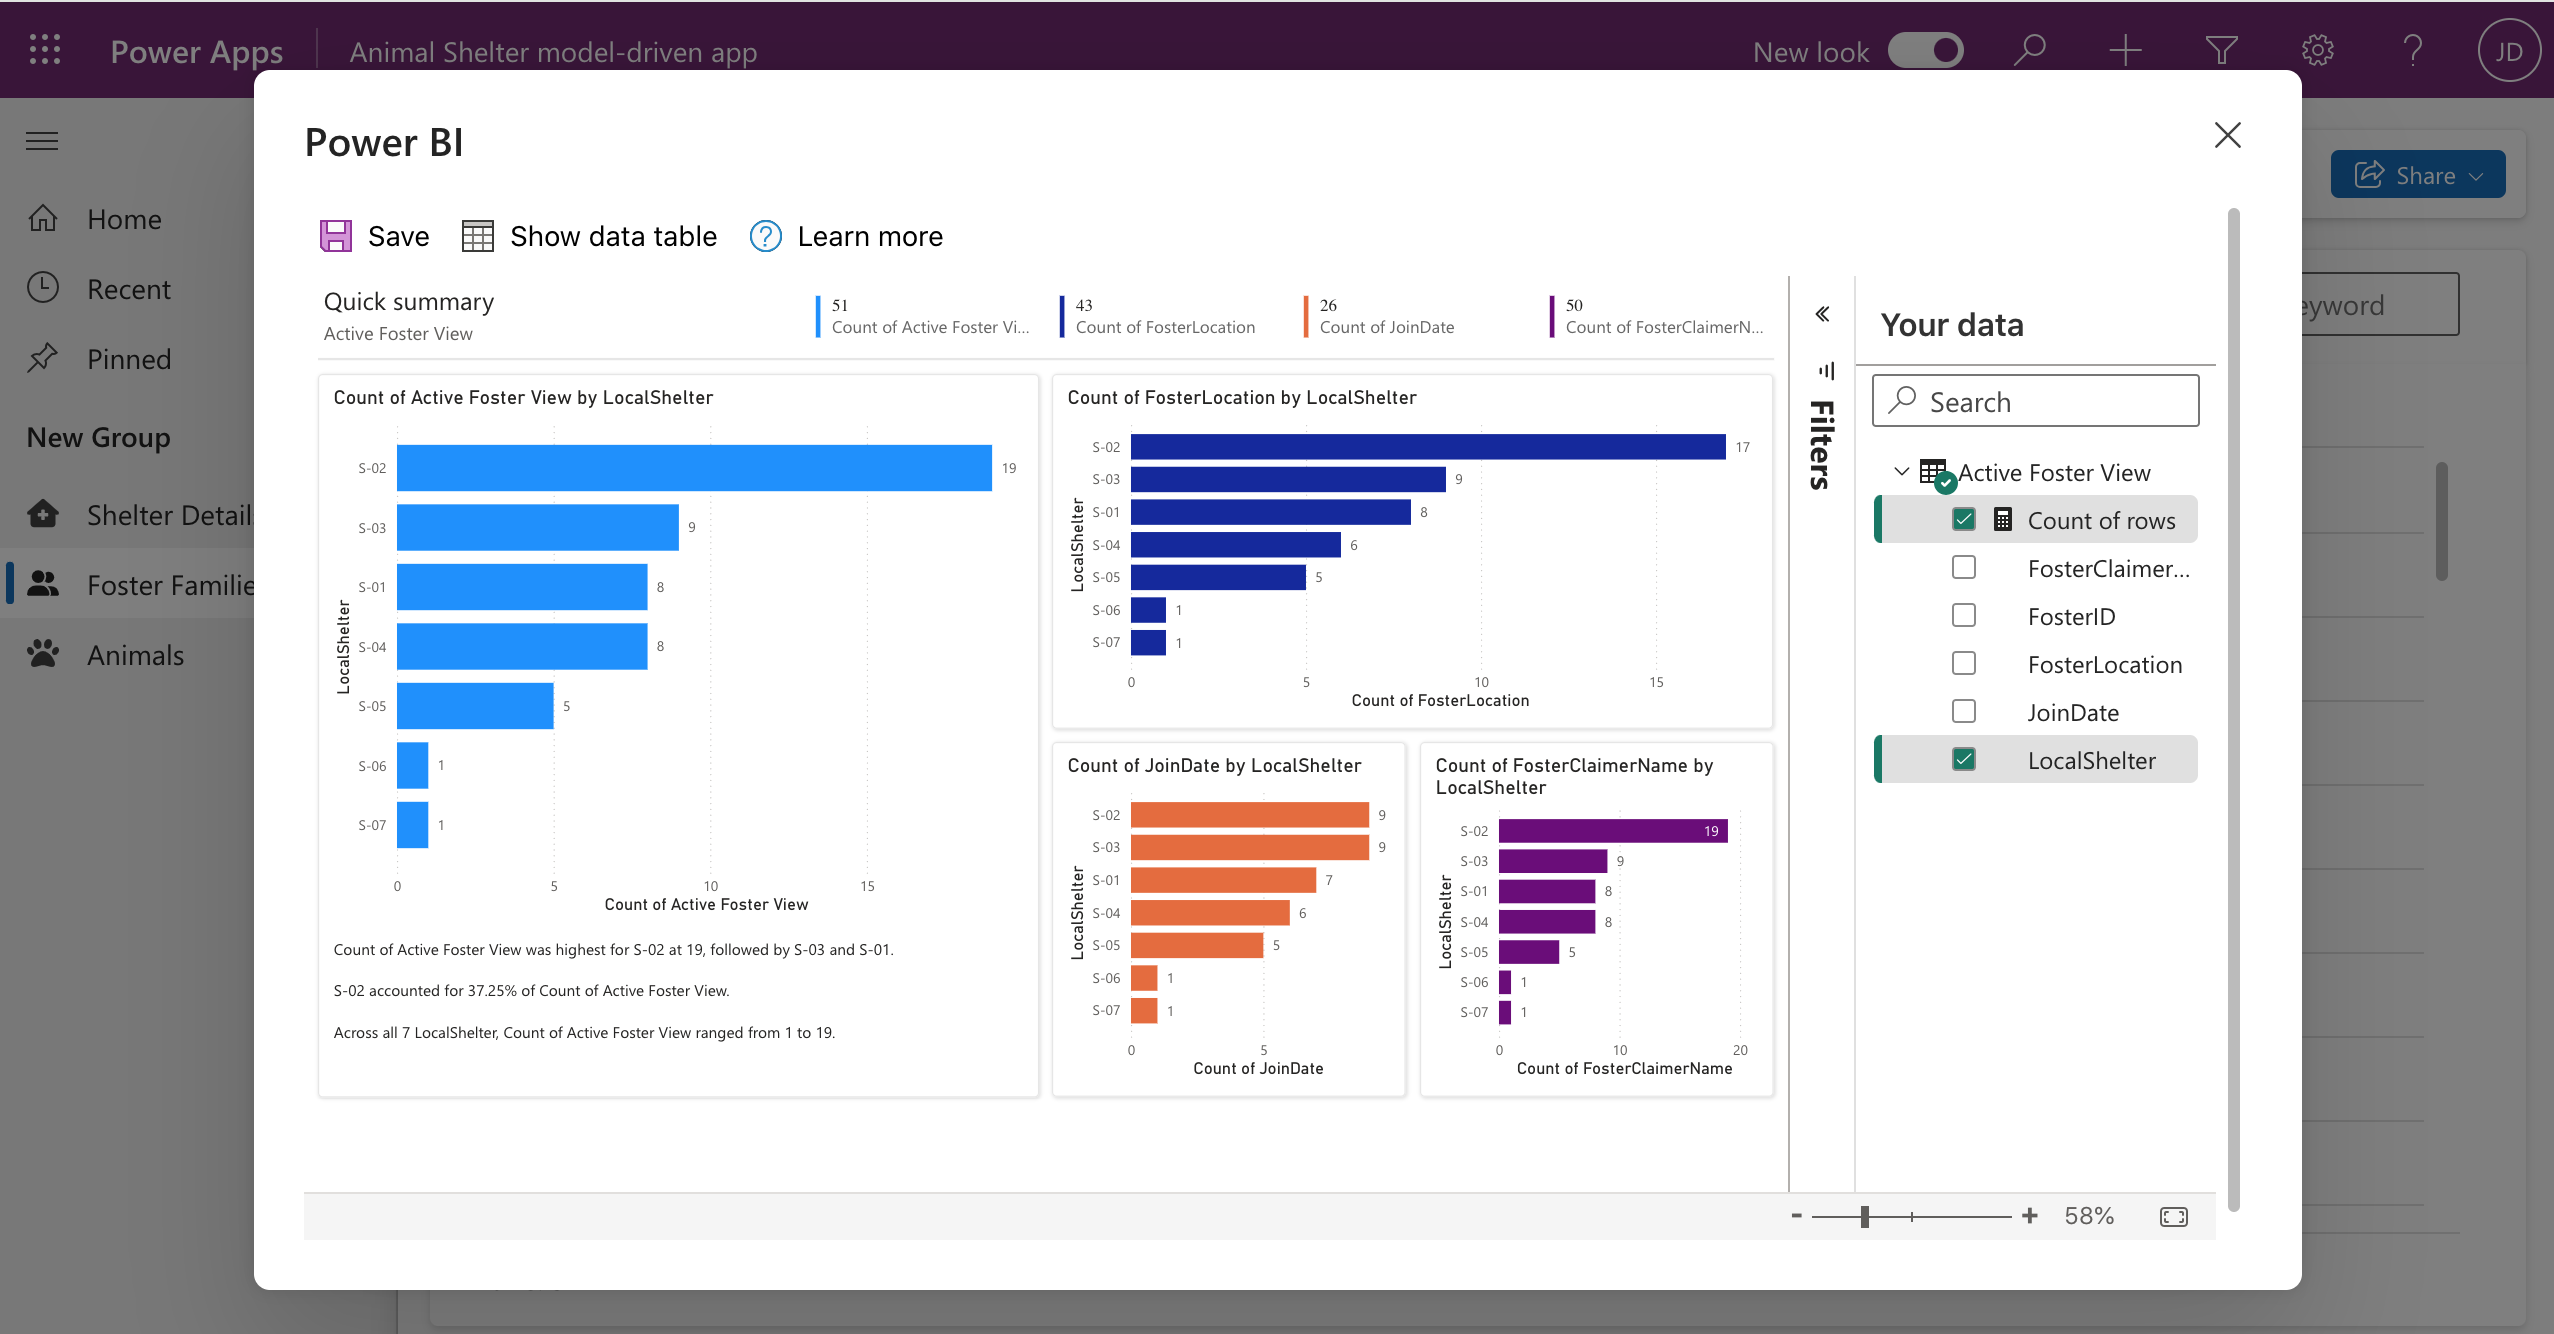The width and height of the screenshot is (2554, 1334).
Task: Click the zoom out minus button
Action: (x=1796, y=1216)
